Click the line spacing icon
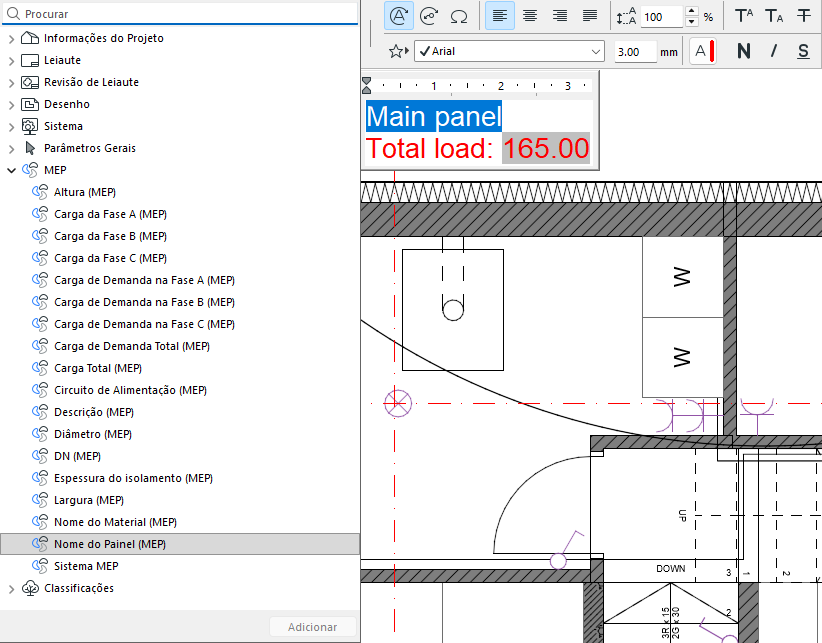The image size is (822, 643). pos(626,16)
